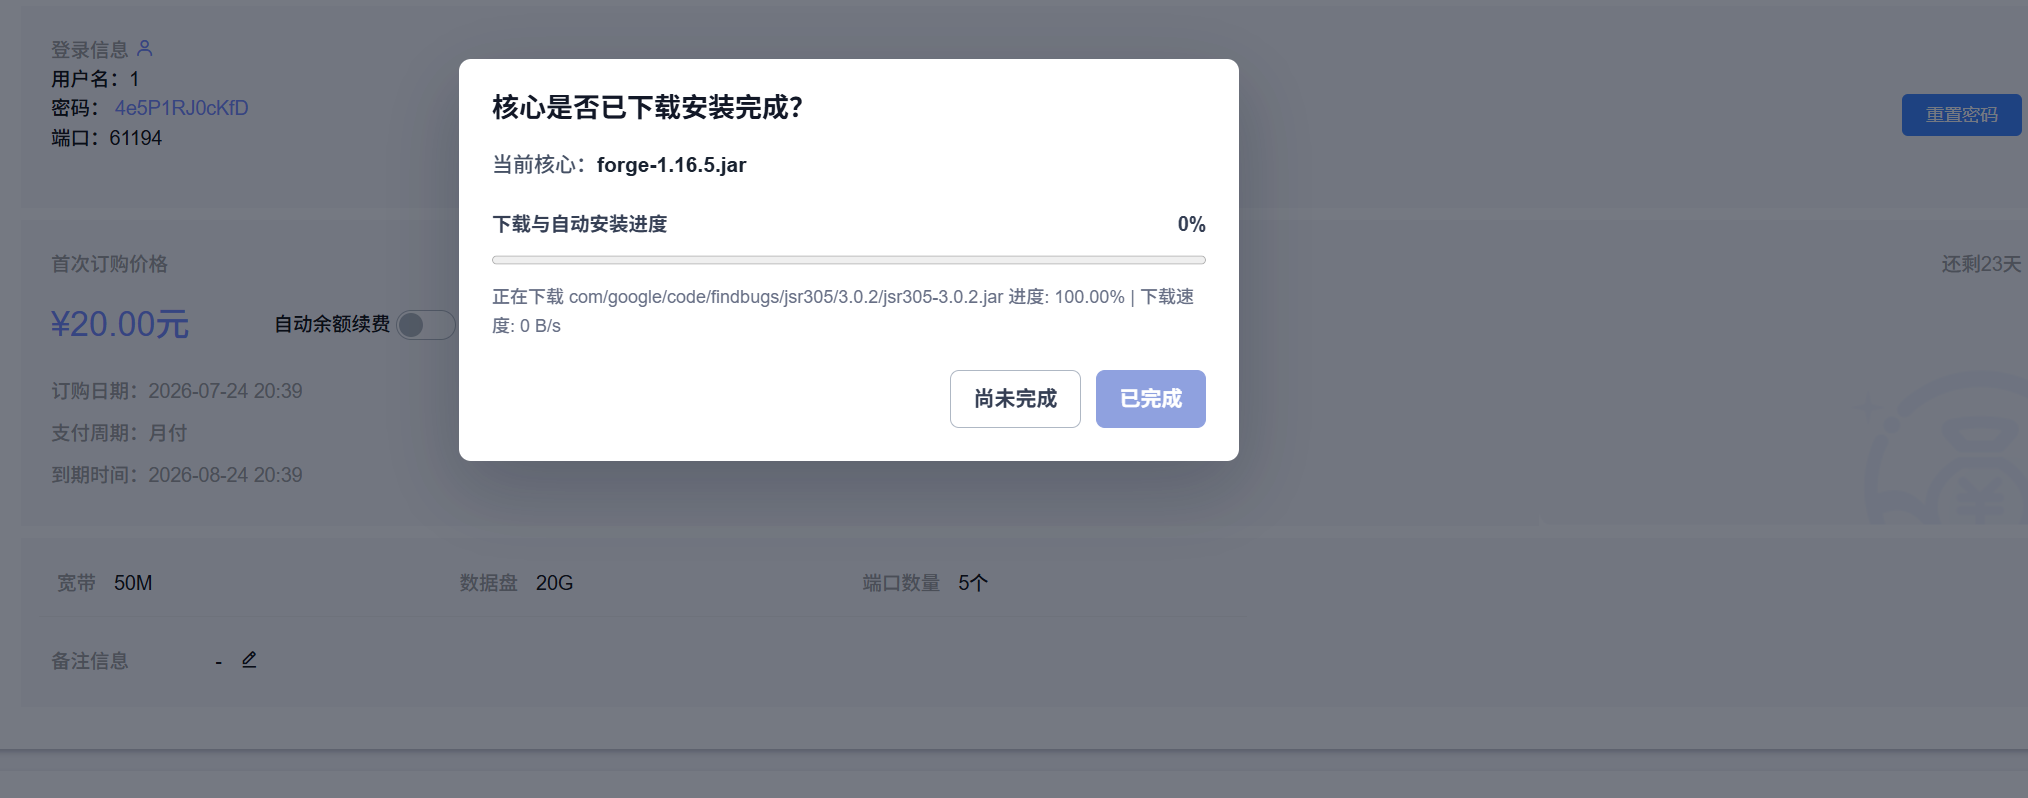Click the data disk value 20G
The width and height of the screenshot is (2028, 798).
coord(554,583)
